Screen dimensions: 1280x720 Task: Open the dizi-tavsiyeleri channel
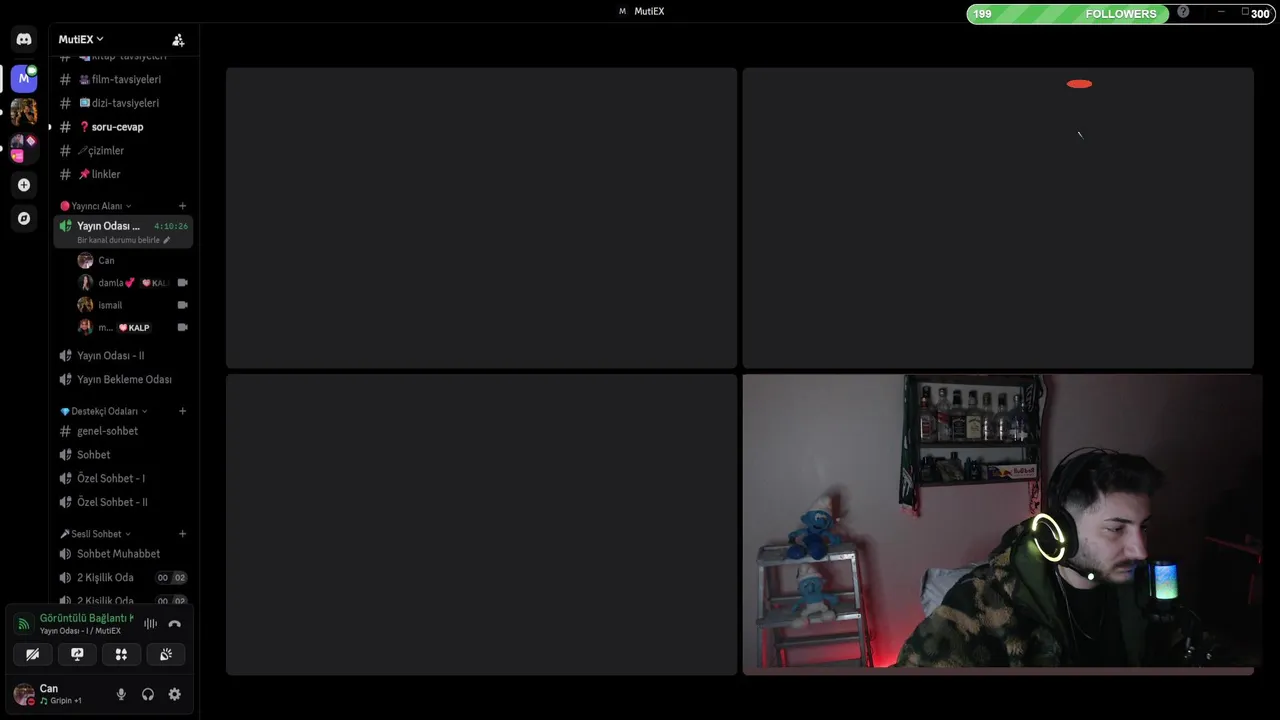pyautogui.click(x=122, y=103)
